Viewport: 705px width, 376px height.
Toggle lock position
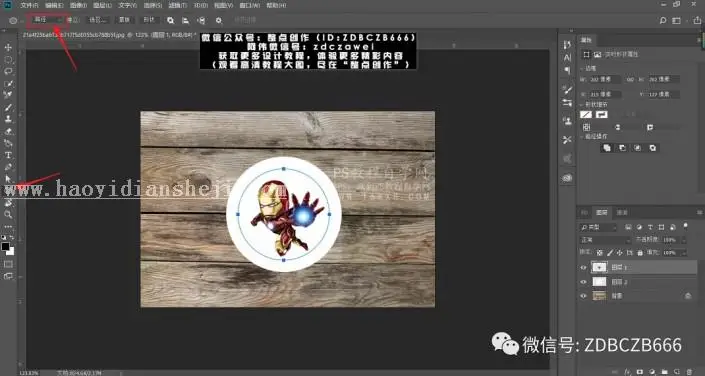620,253
